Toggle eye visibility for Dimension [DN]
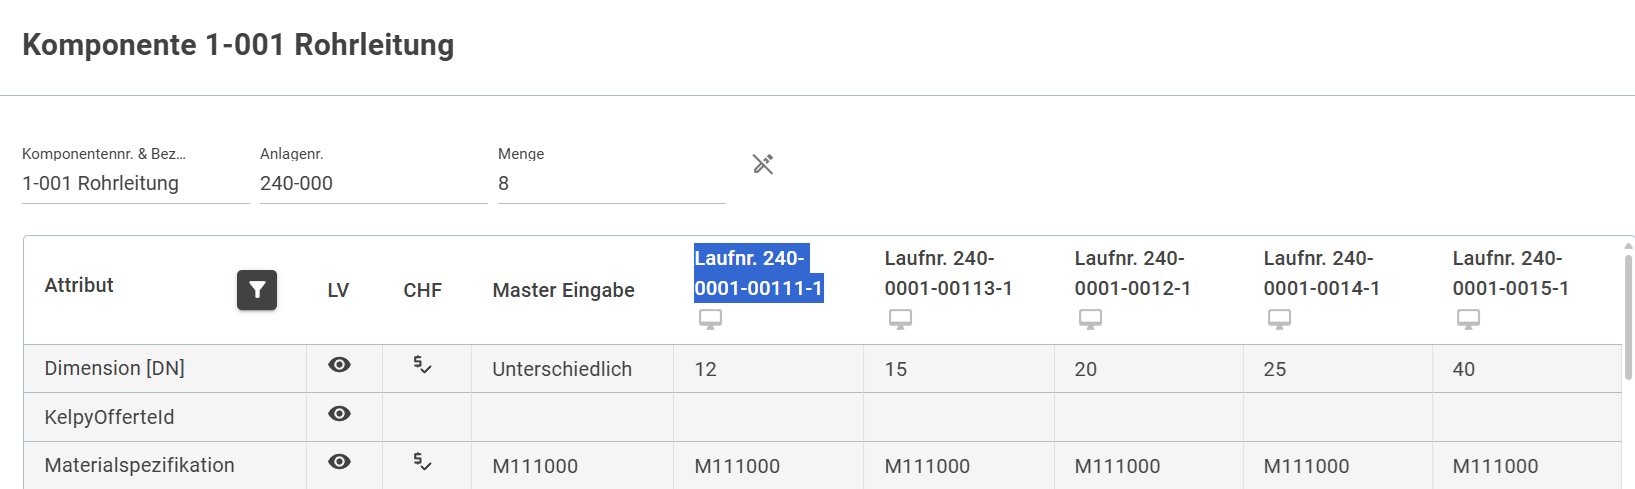Screen dimensions: 1635x489 (x=339, y=365)
